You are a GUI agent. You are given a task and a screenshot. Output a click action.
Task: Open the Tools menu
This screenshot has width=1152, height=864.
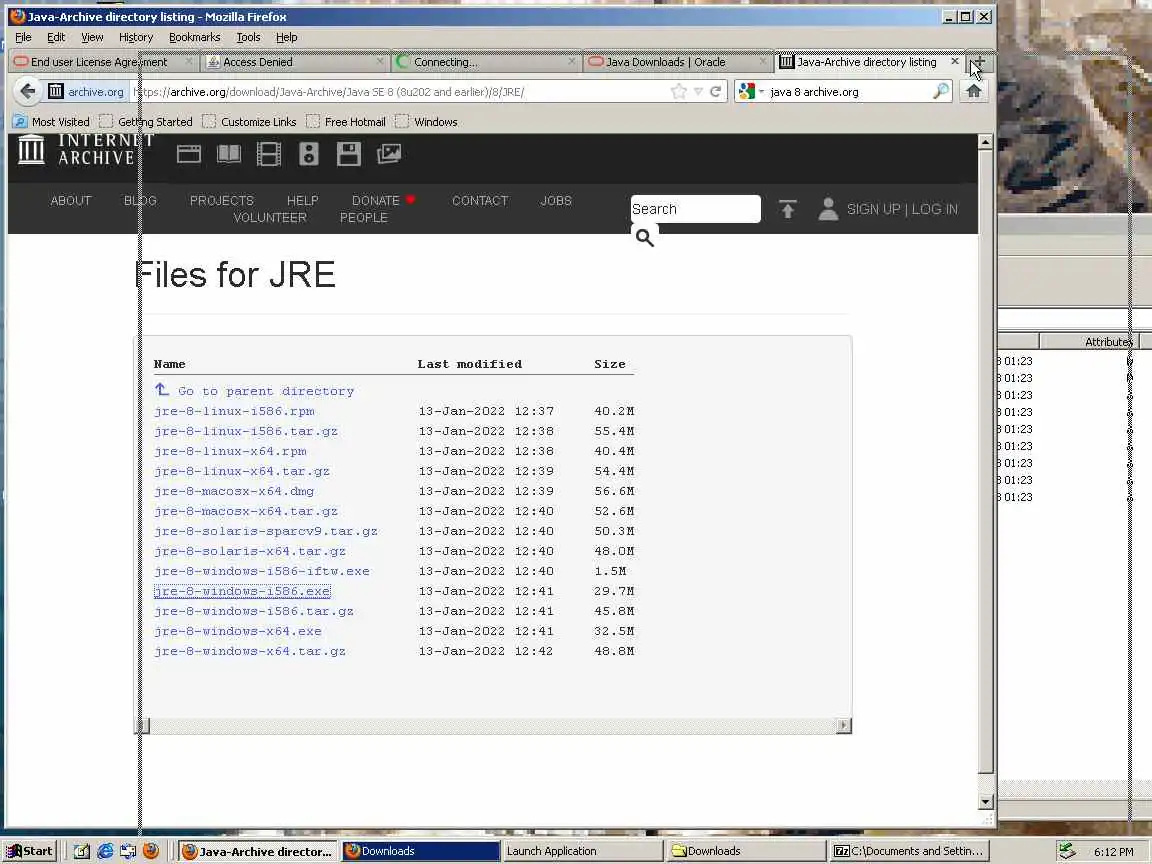248,37
